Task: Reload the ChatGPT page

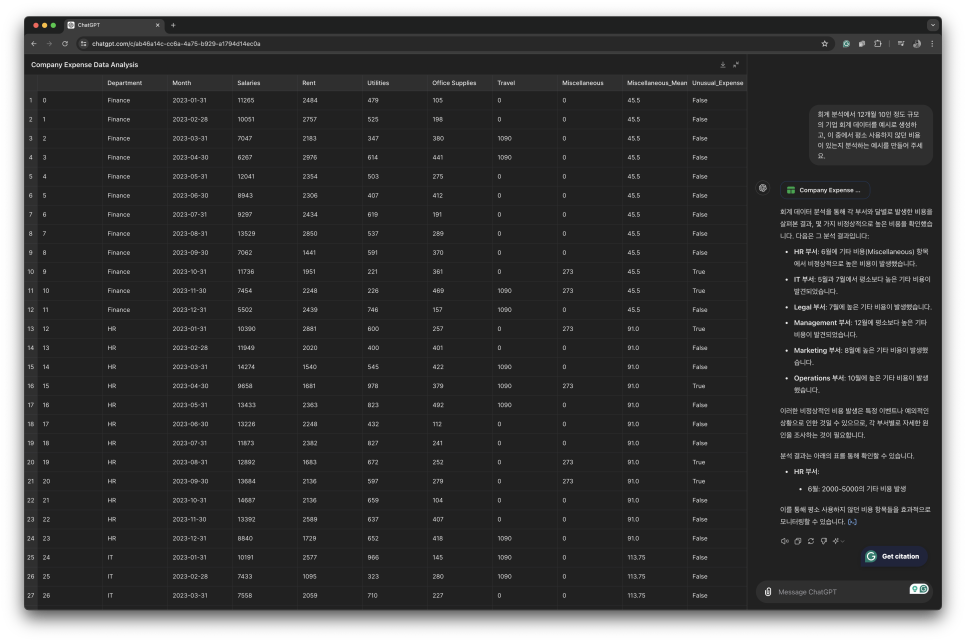Action: [x=65, y=44]
